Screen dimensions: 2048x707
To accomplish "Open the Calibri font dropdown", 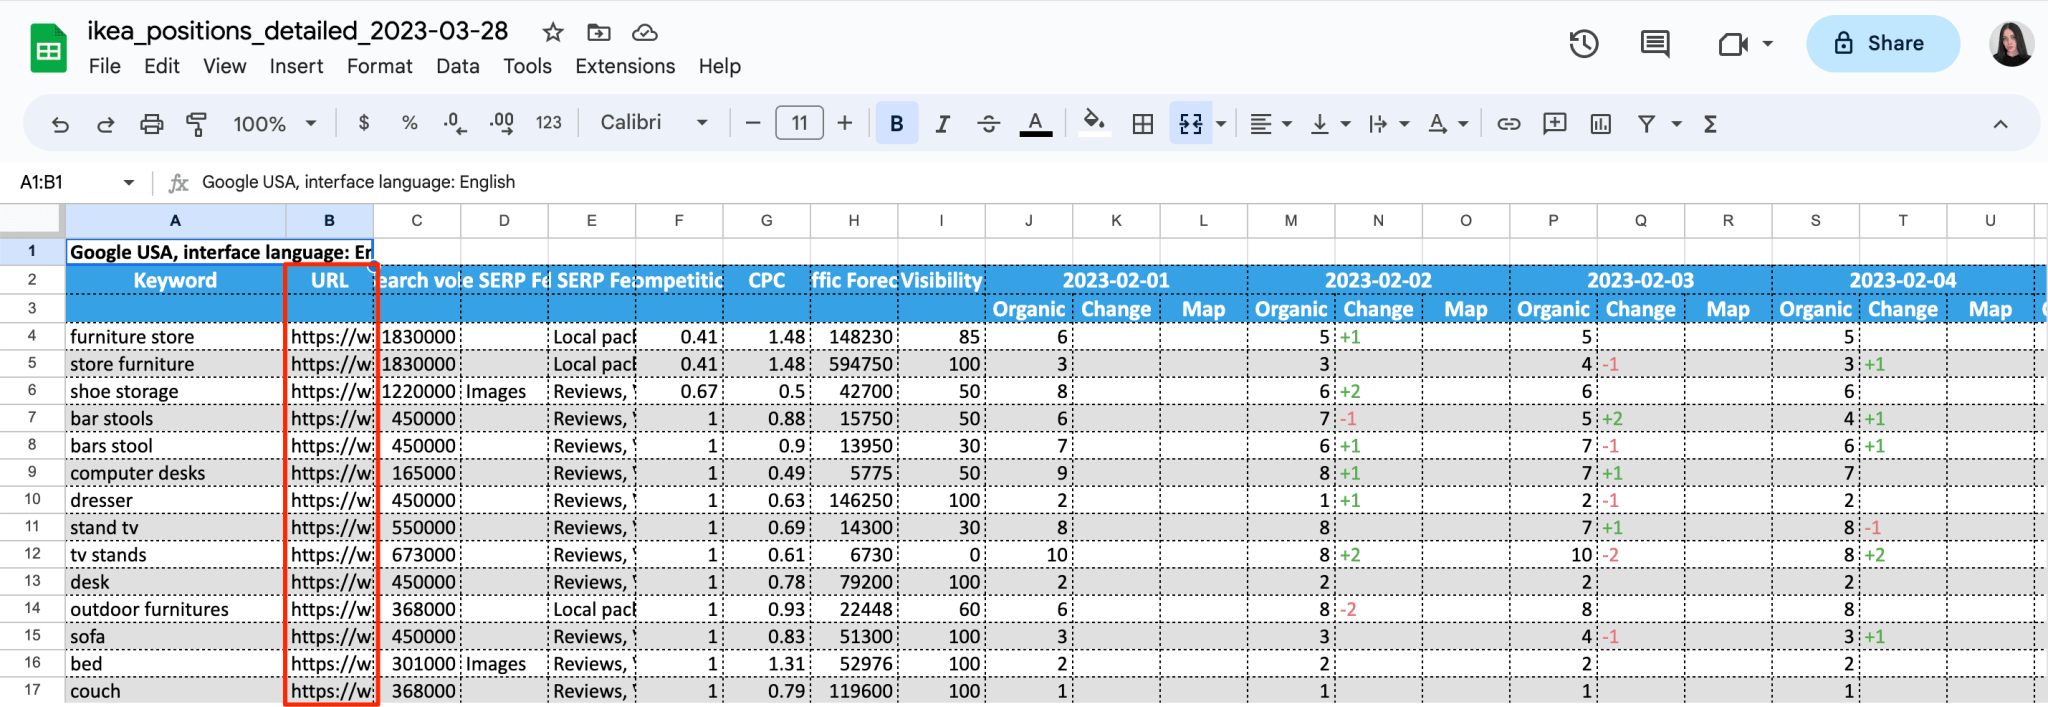I will 654,123.
